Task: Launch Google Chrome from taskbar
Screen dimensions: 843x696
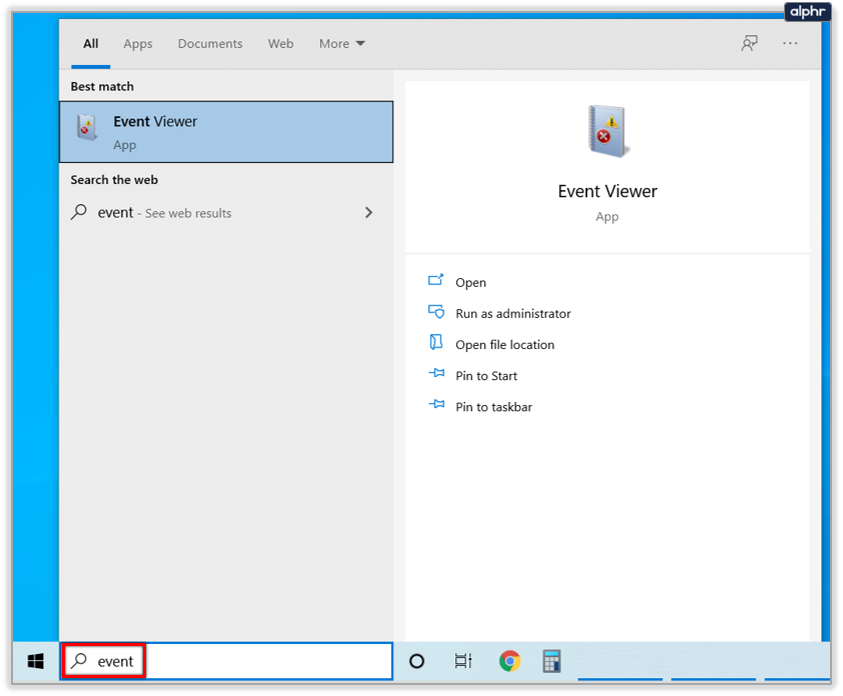Action: (x=510, y=661)
